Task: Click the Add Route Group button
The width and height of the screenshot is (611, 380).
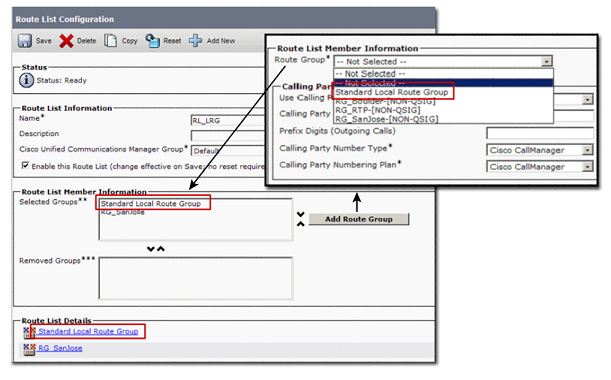Action: click(359, 219)
